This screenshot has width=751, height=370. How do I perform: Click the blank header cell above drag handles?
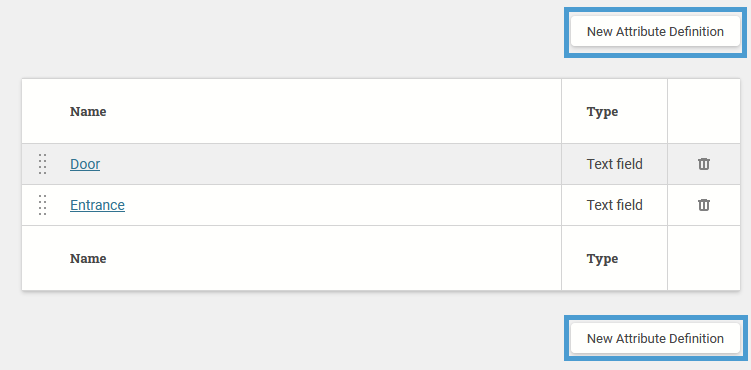[42, 112]
